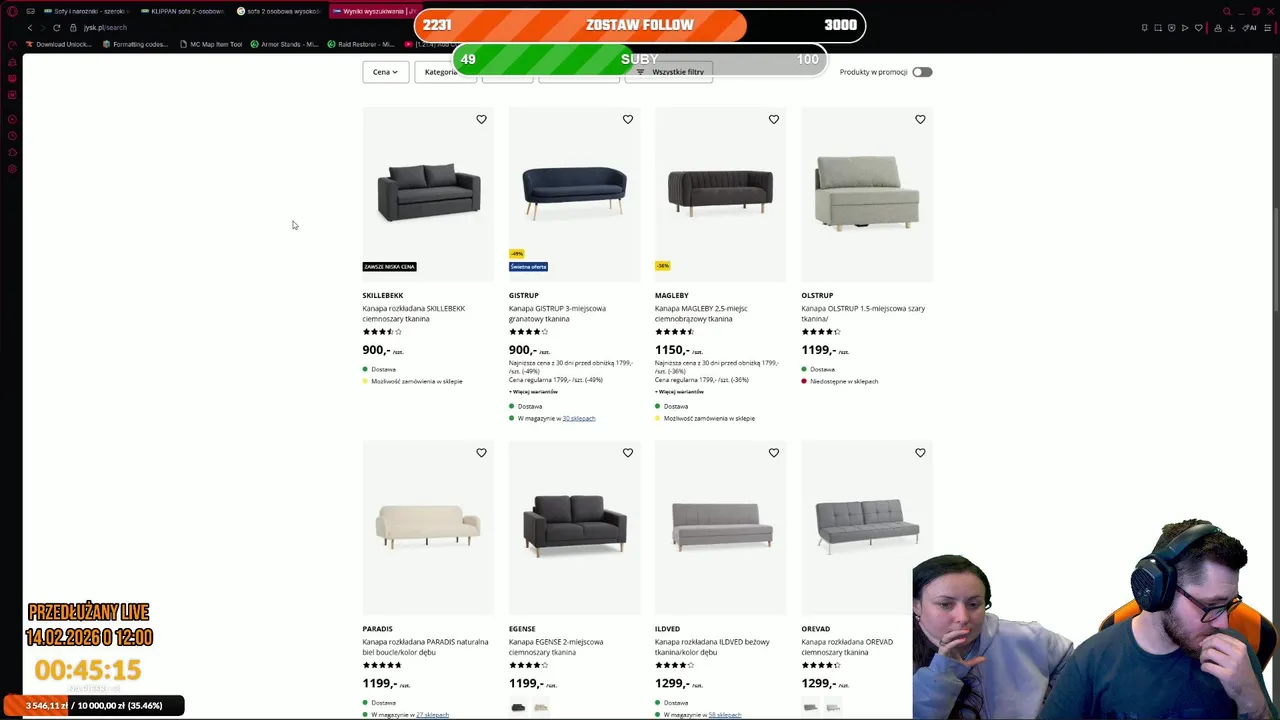Click MAGLEBY price 1150,-

672,350
